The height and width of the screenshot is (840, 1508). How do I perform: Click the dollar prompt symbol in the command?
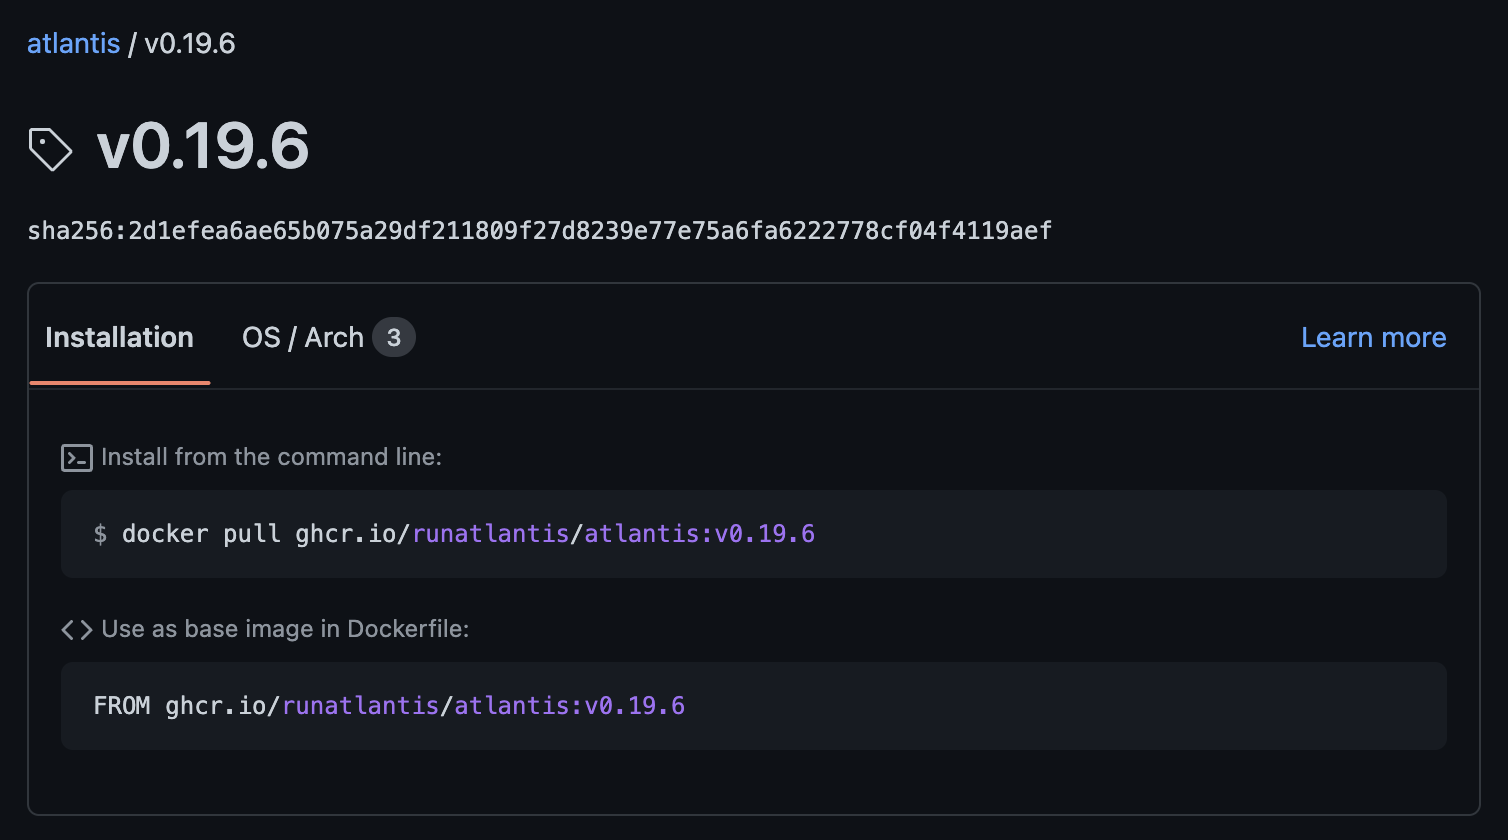pos(98,534)
